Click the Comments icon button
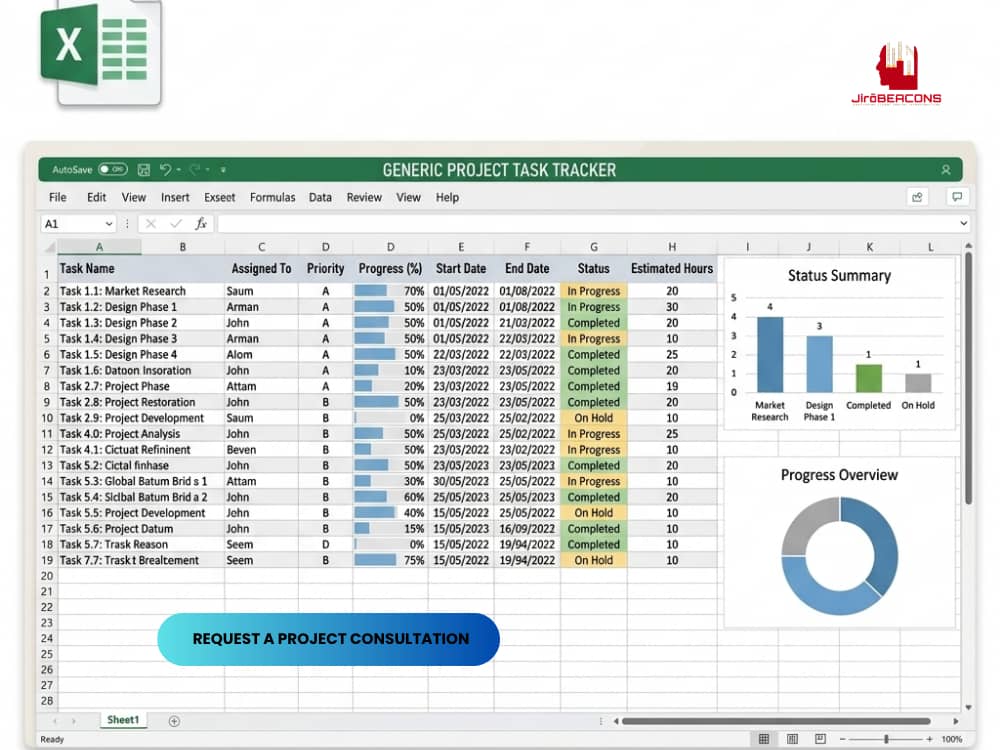The height and width of the screenshot is (750, 1000). 957,197
